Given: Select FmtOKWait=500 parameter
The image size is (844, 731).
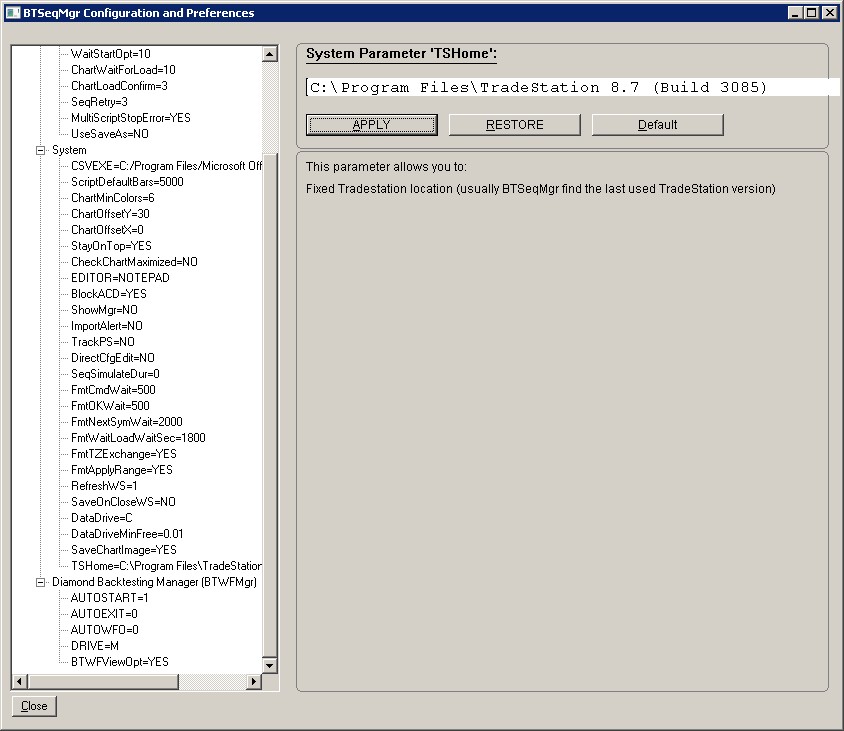Looking at the screenshot, I should (110, 406).
